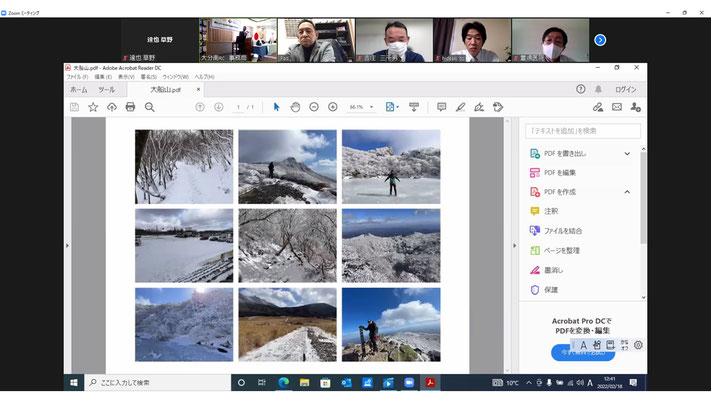The height and width of the screenshot is (400, 711).
Task: Select the snowy forest path photo
Action: [x=184, y=167]
